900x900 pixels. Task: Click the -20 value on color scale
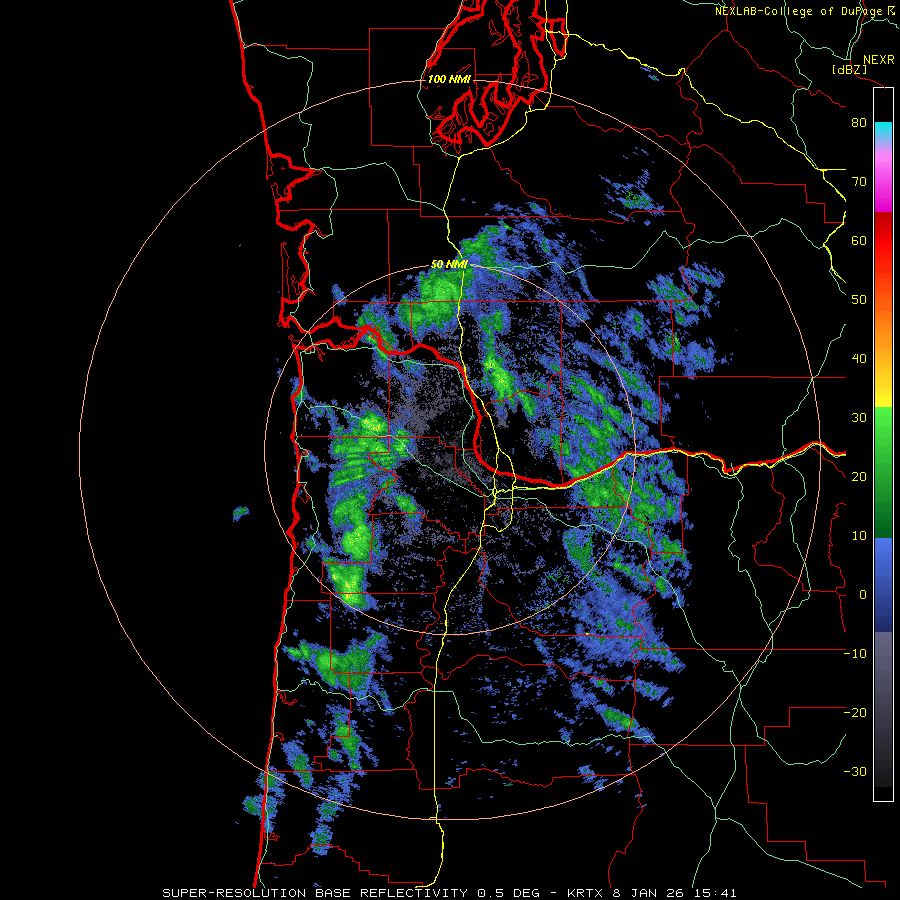point(855,712)
